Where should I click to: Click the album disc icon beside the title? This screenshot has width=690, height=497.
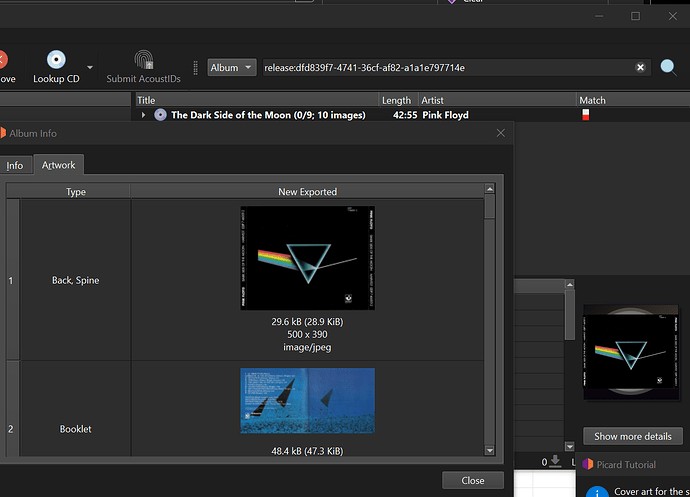[x=161, y=115]
